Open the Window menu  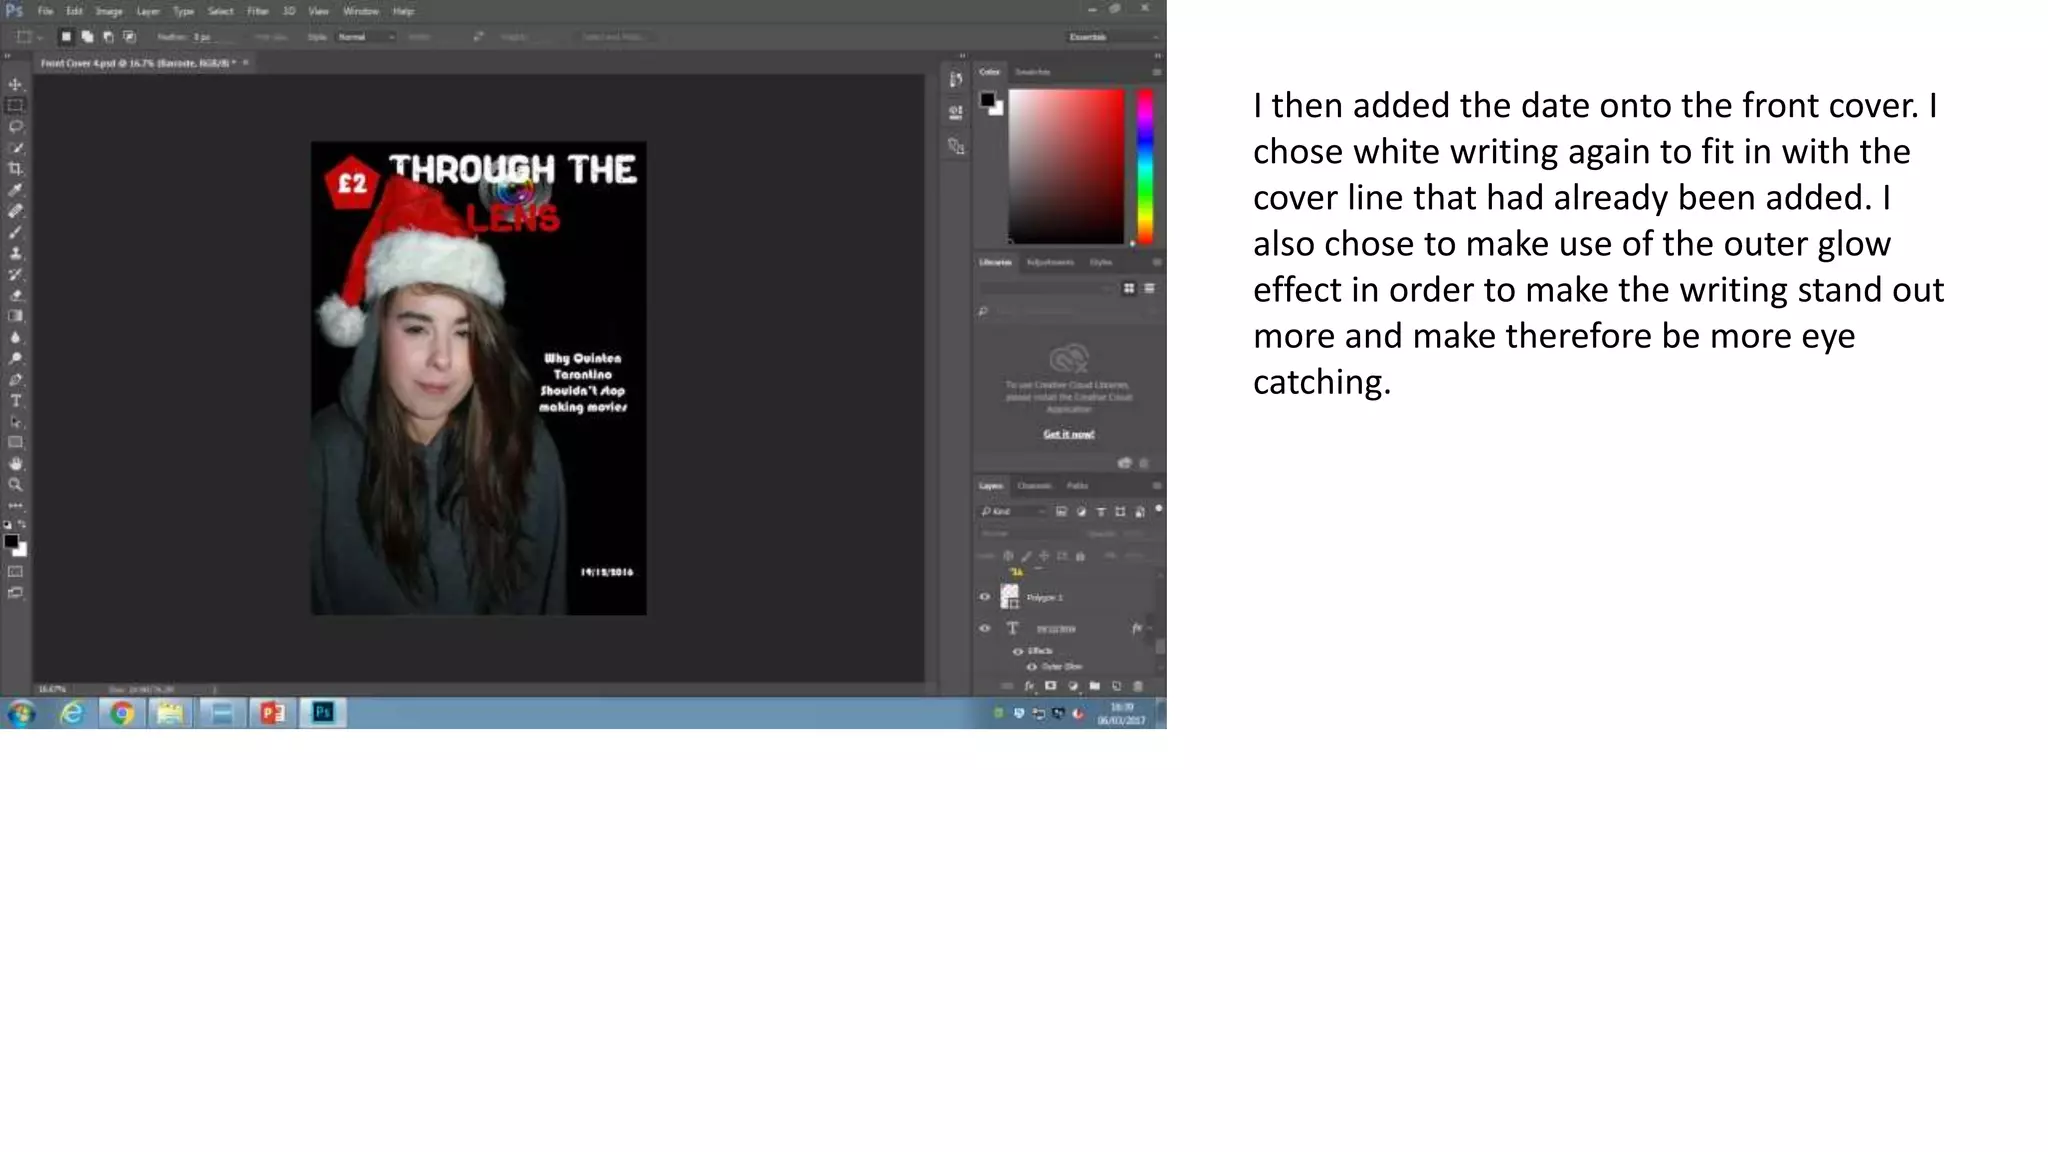tap(361, 11)
